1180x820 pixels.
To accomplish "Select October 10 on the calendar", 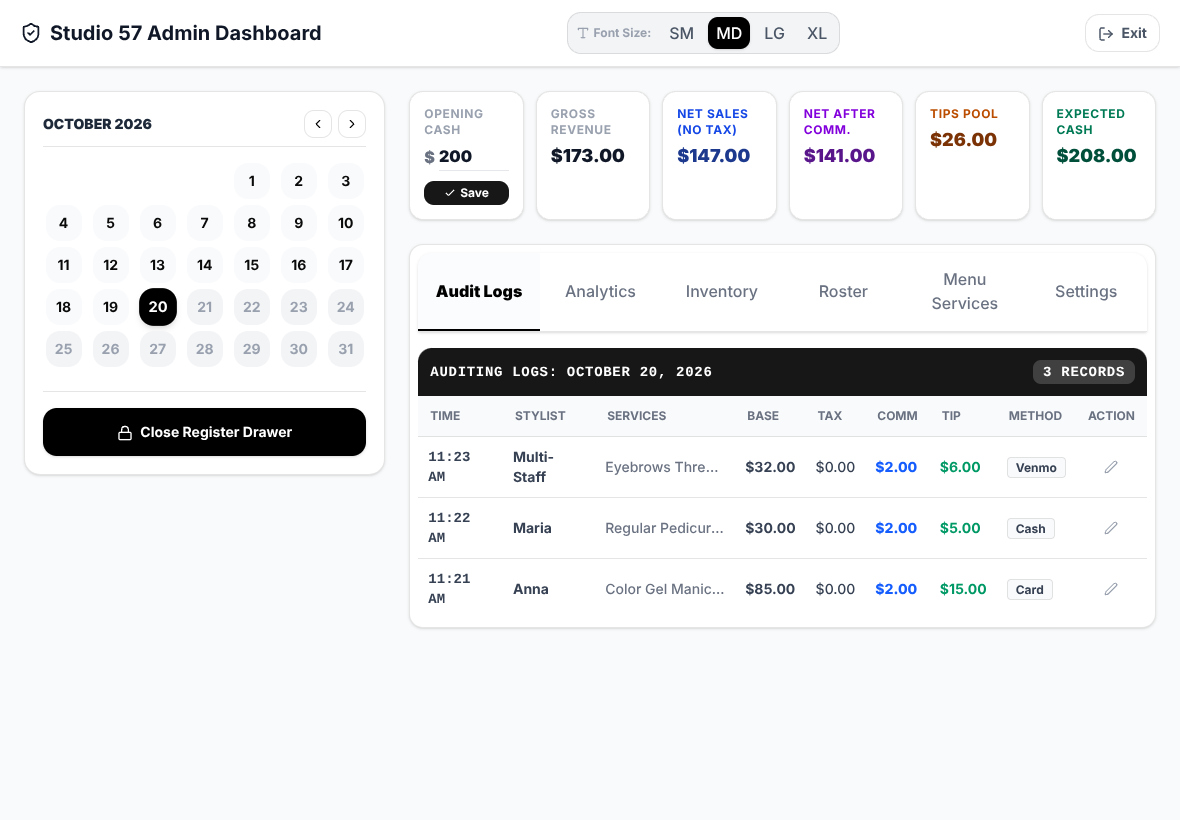I will pyautogui.click(x=345, y=223).
